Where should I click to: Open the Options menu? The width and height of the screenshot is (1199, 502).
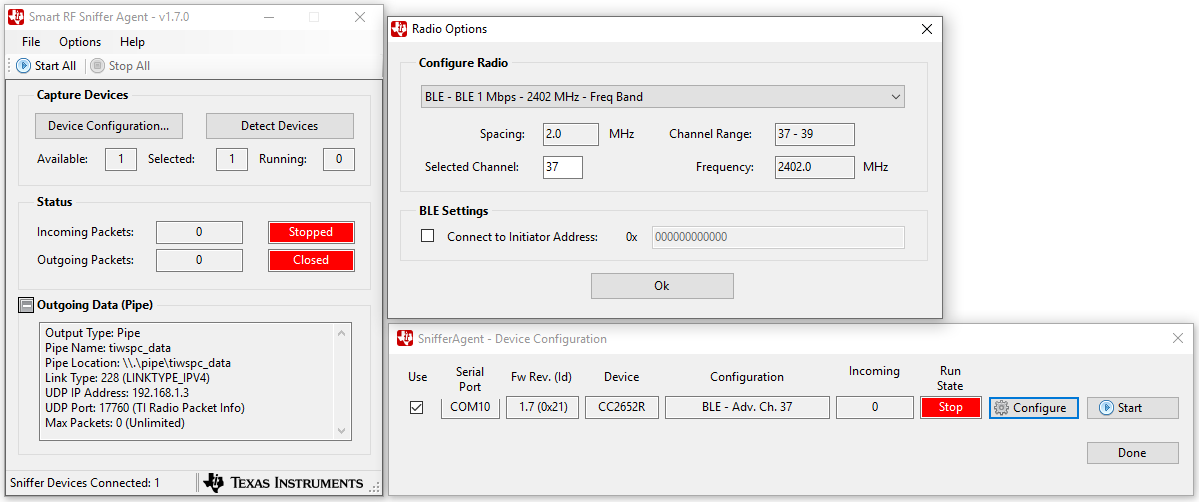(x=80, y=42)
